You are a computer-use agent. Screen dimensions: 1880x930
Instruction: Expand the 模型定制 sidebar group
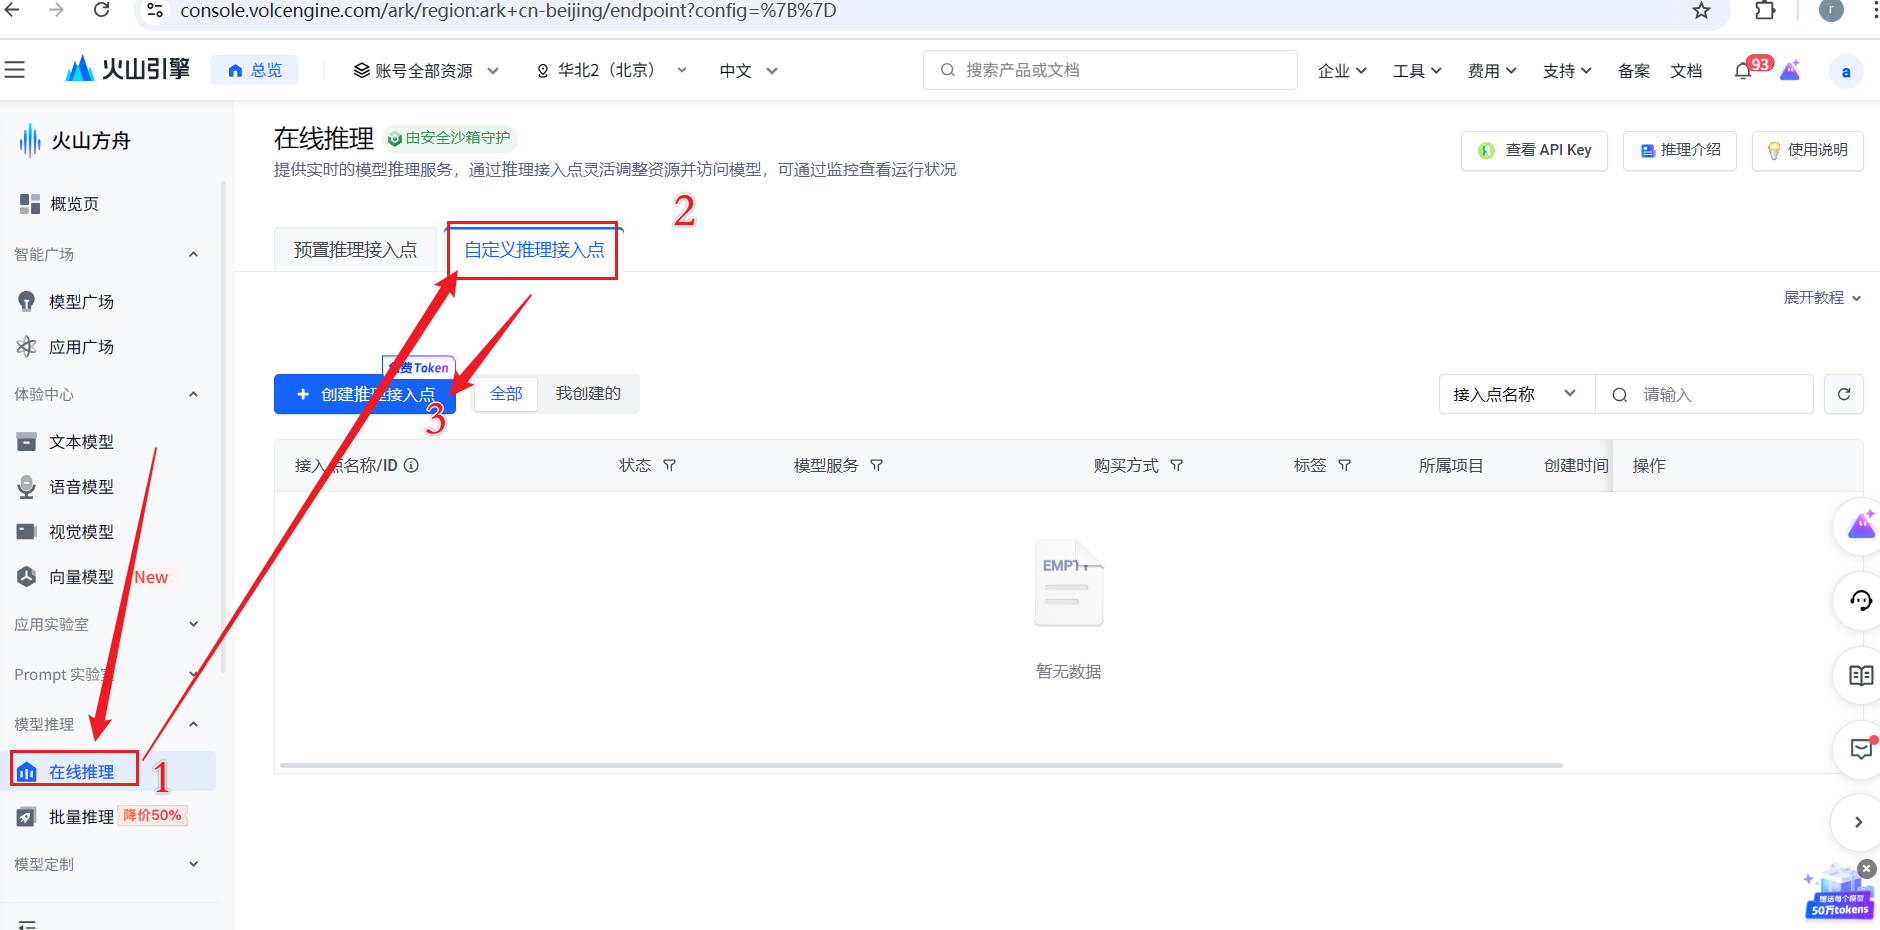[193, 864]
